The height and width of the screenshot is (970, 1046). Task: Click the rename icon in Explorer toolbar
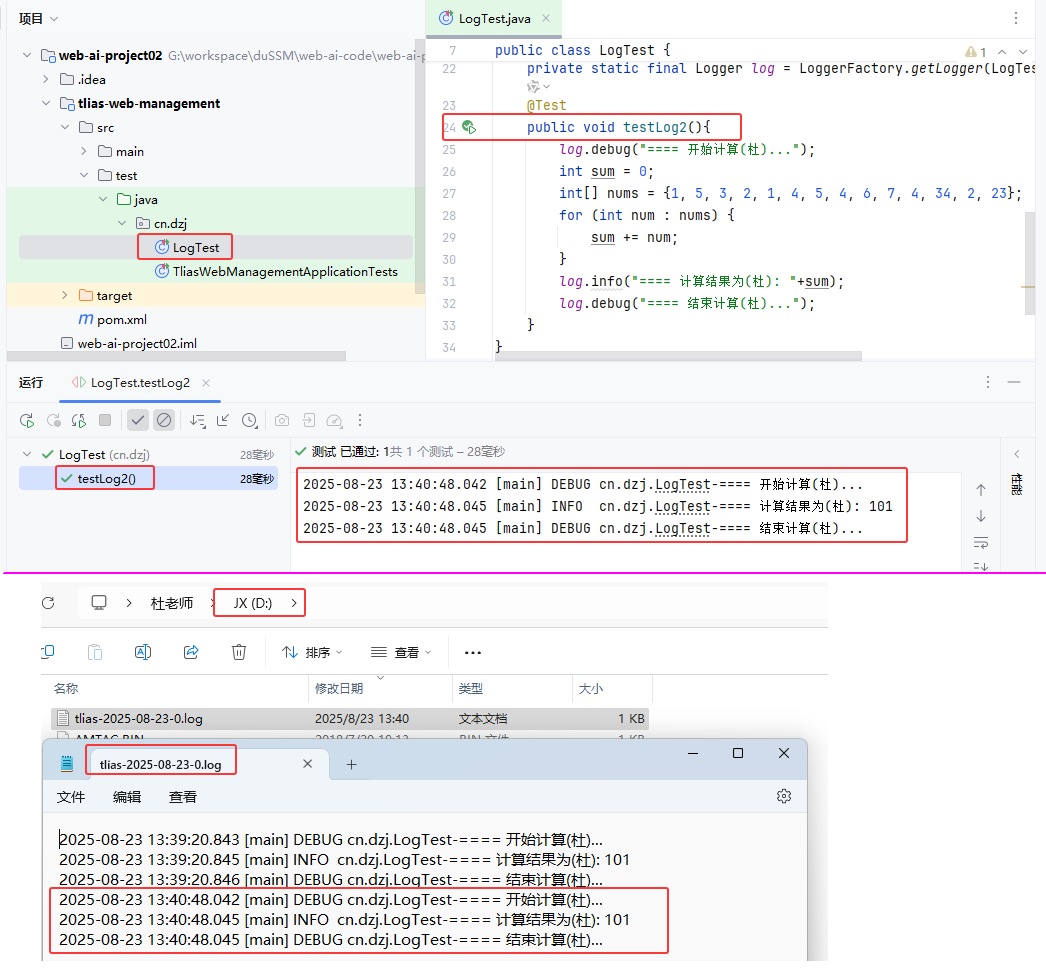tap(143, 652)
